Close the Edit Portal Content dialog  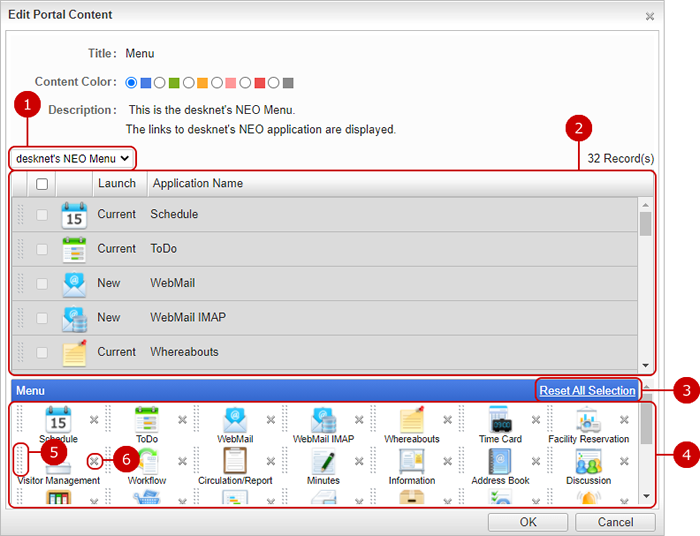coord(650,17)
